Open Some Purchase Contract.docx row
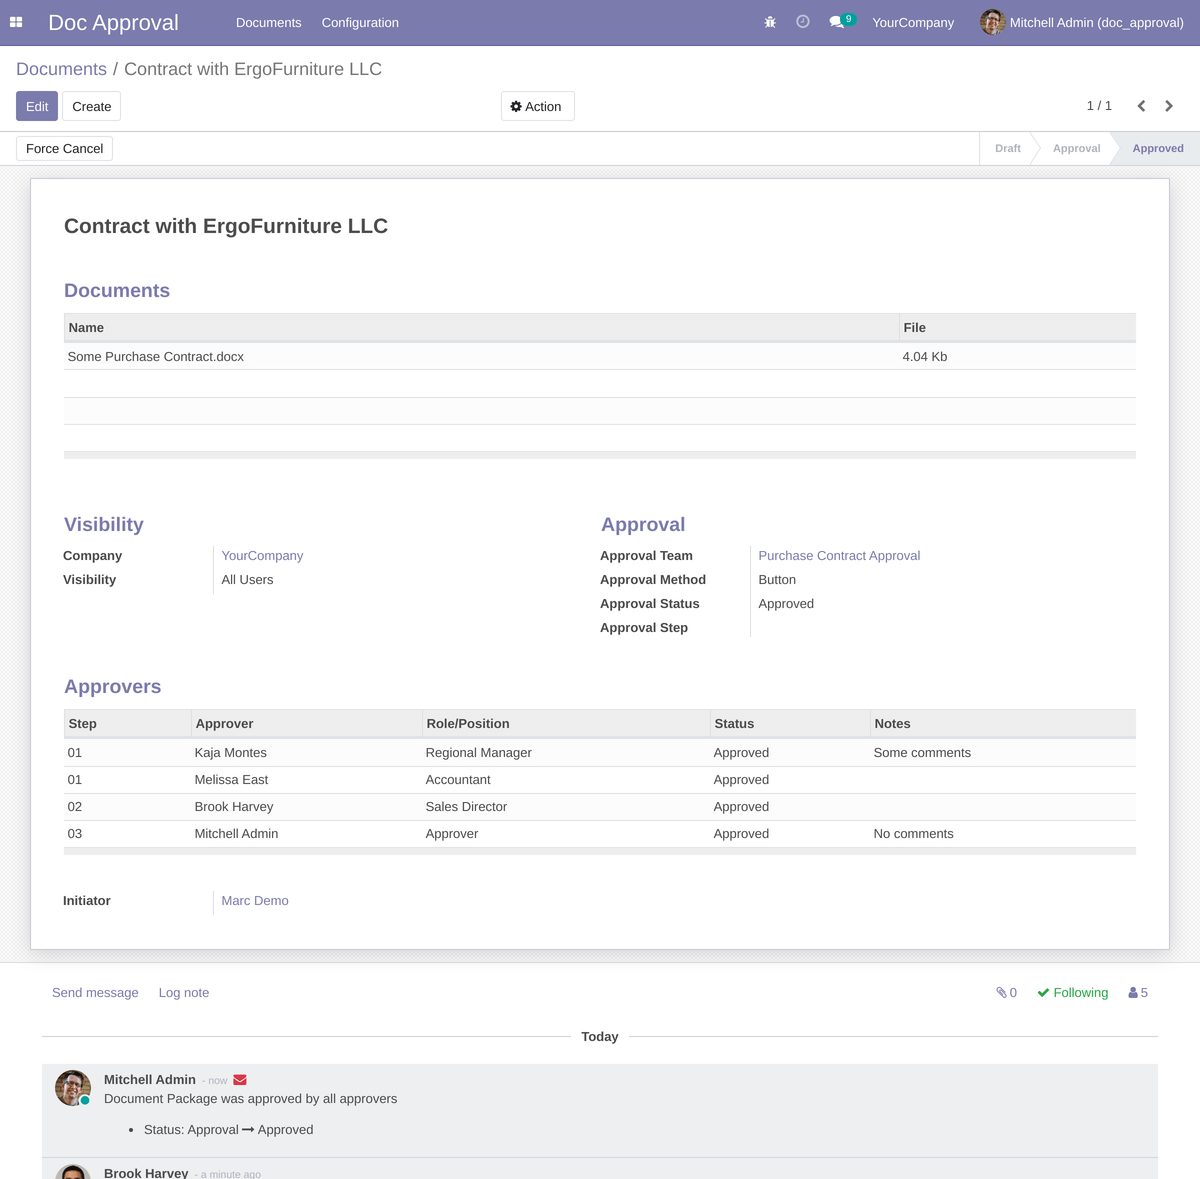This screenshot has width=1200, height=1179. click(156, 357)
